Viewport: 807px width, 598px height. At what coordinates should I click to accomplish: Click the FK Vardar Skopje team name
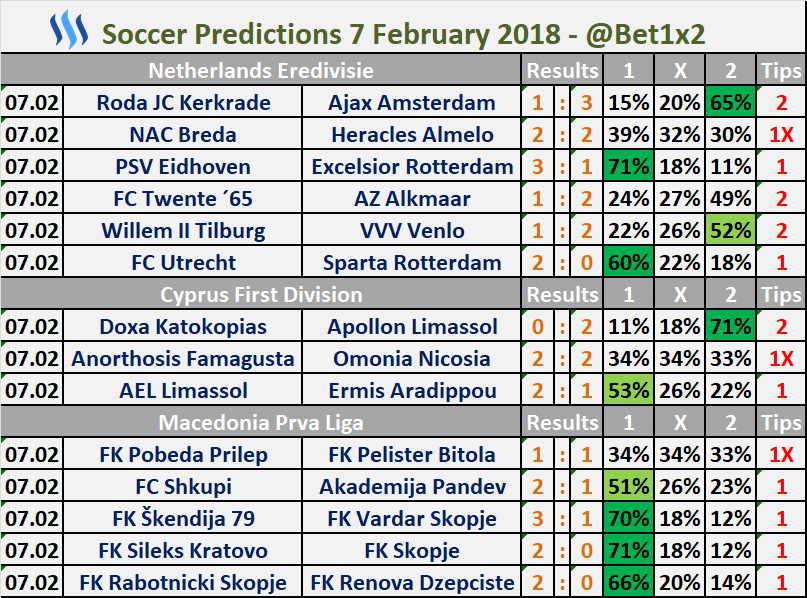tap(412, 519)
